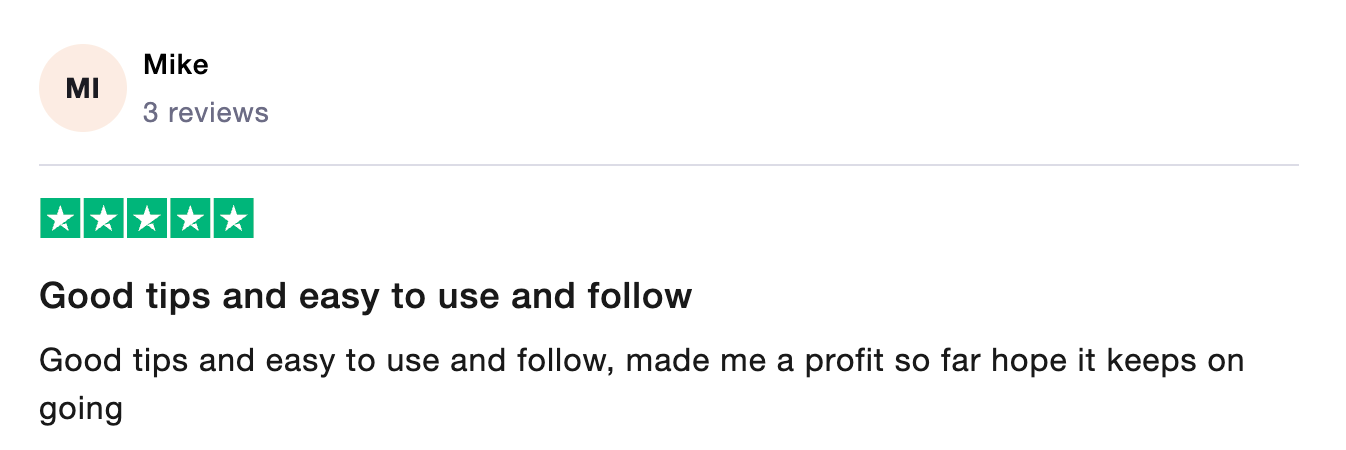Click the "3 reviews" count
The width and height of the screenshot is (1346, 450).
click(206, 112)
